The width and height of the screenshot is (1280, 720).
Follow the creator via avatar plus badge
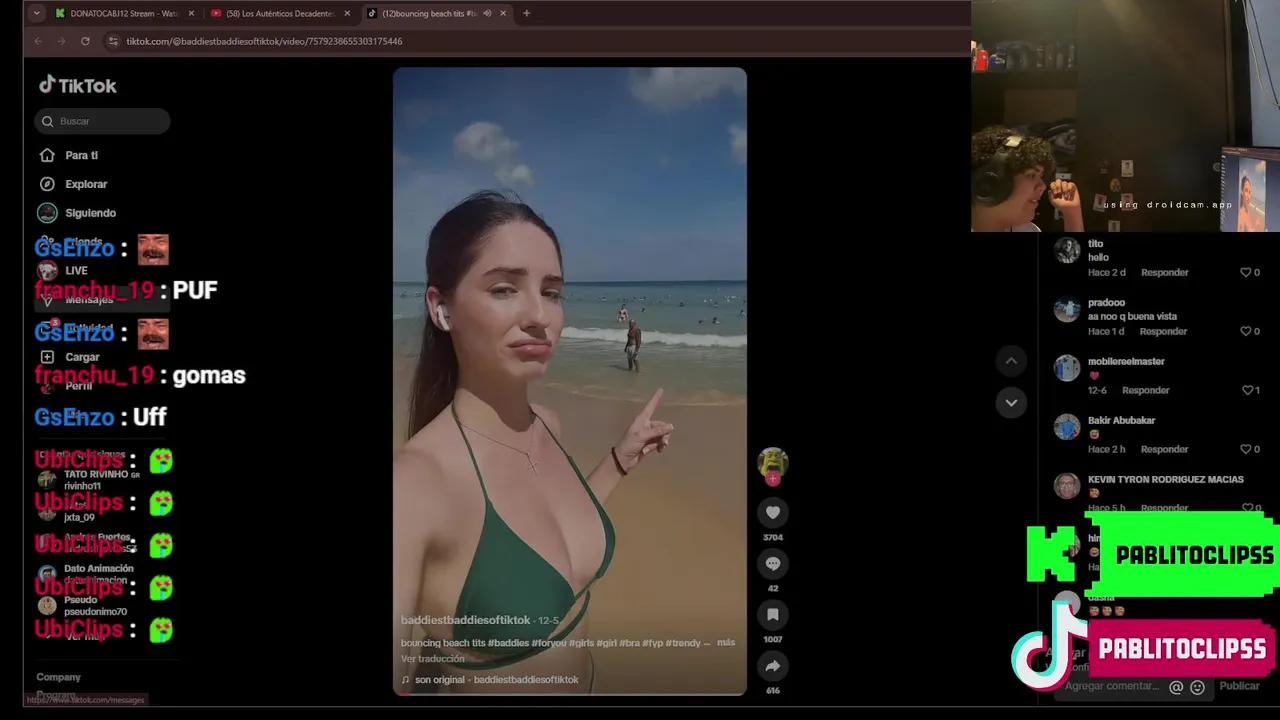click(x=772, y=480)
